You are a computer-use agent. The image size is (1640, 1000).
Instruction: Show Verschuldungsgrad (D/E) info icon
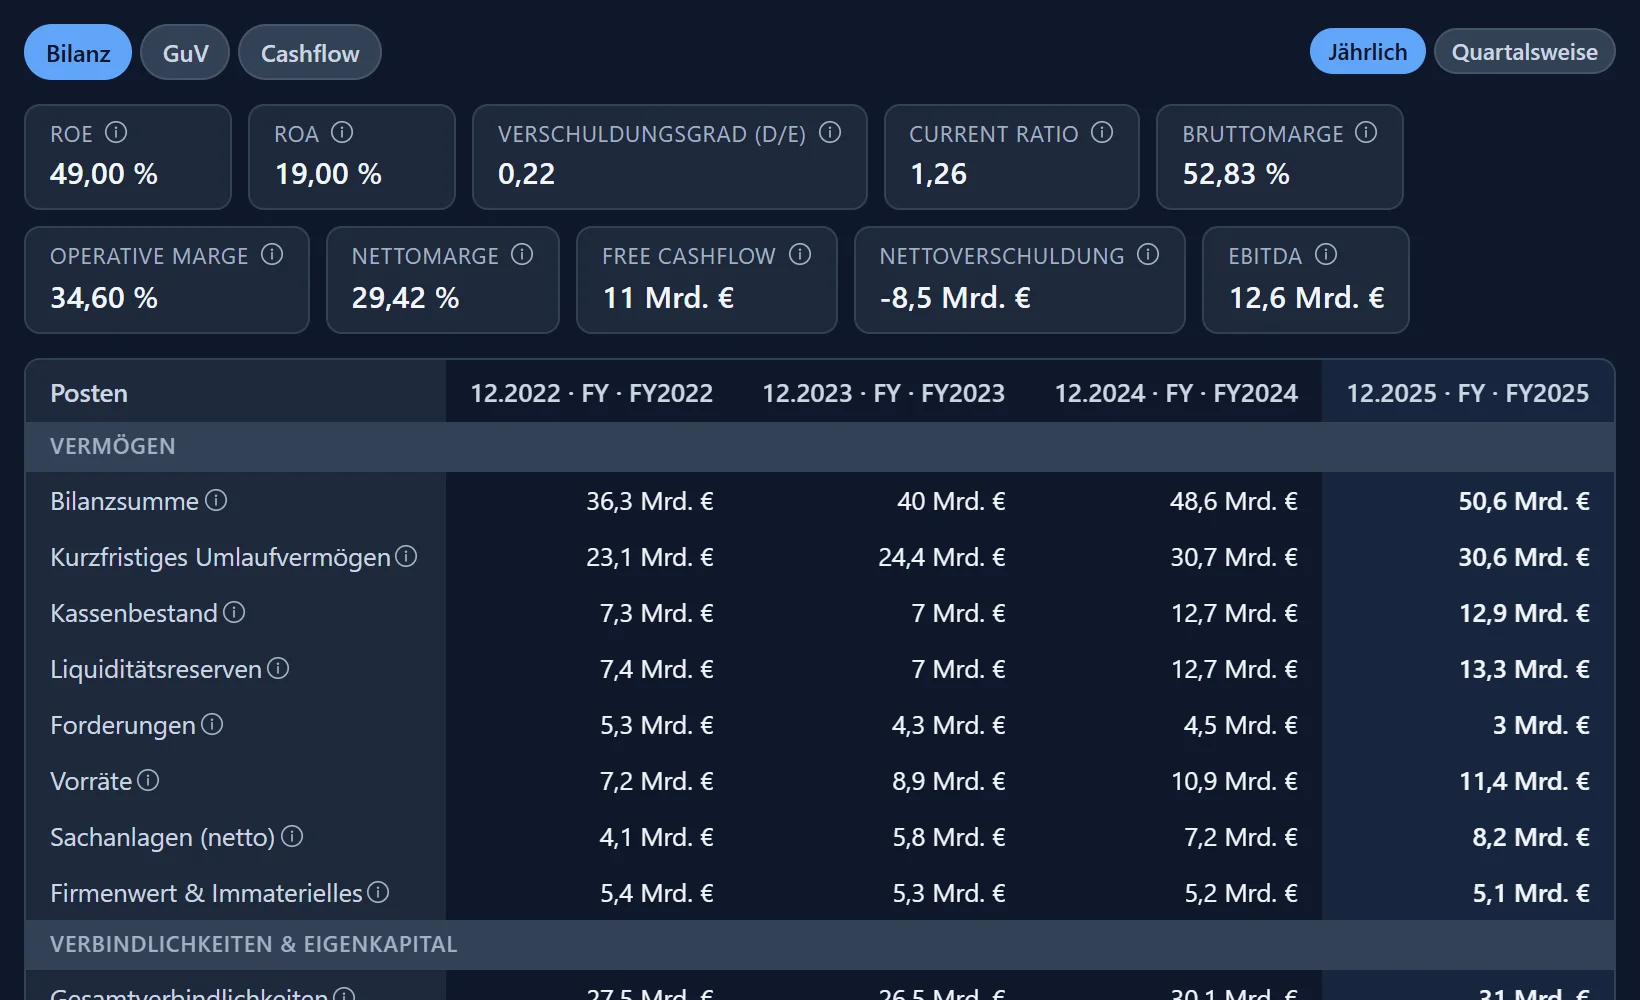pos(830,132)
